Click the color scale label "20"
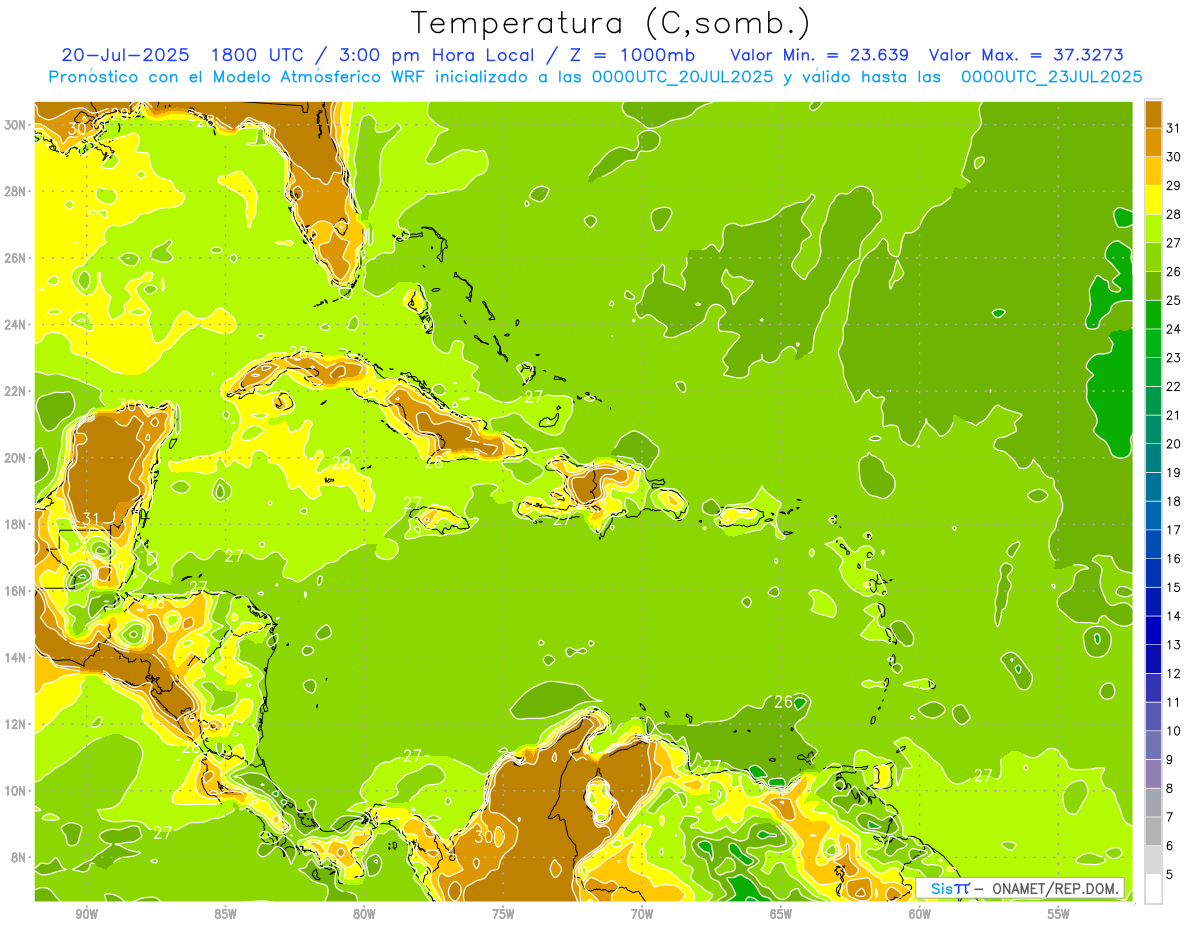This screenshot has width=1200, height=927. pyautogui.click(x=1173, y=444)
